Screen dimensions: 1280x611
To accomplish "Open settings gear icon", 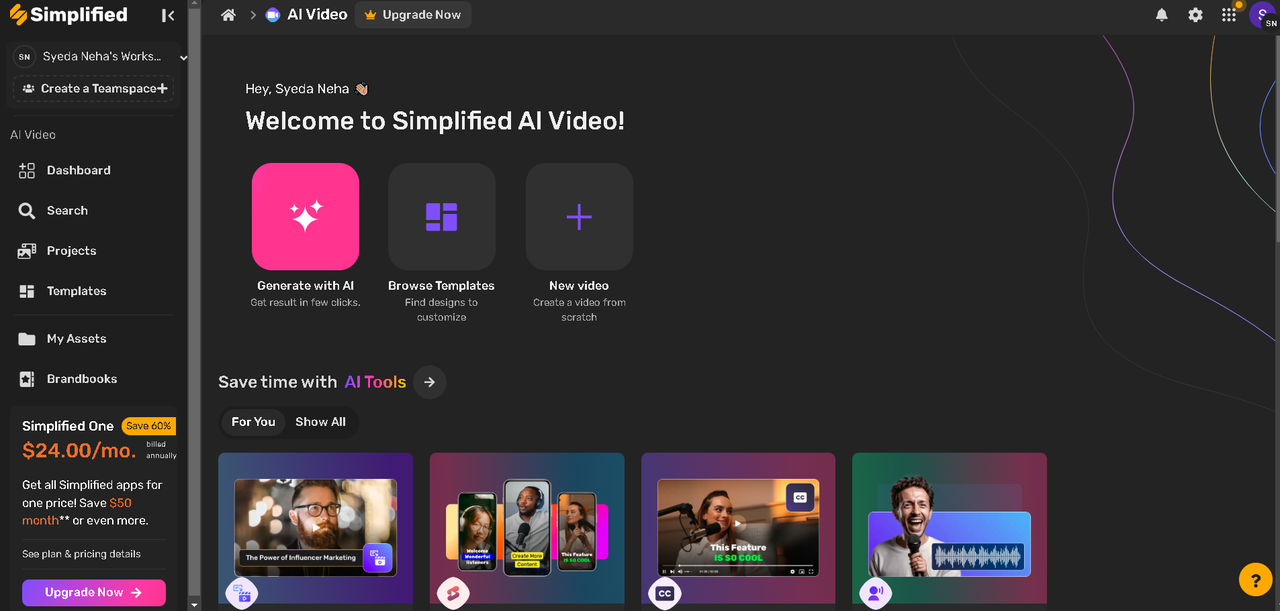I will coord(1195,15).
